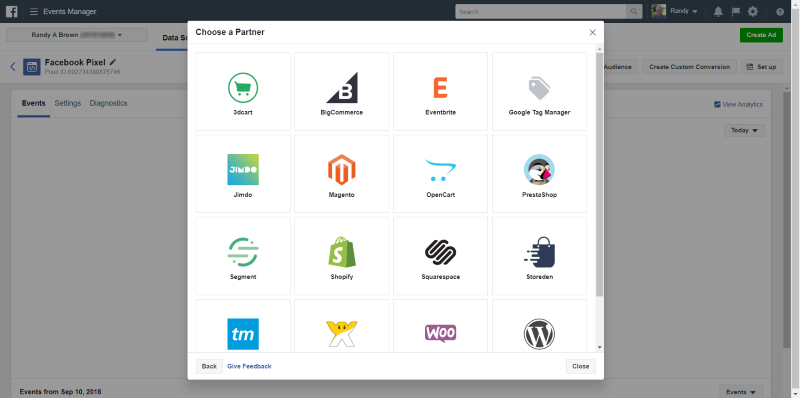Go back using the left chevron arrow
800x398 pixels.
[13, 66]
